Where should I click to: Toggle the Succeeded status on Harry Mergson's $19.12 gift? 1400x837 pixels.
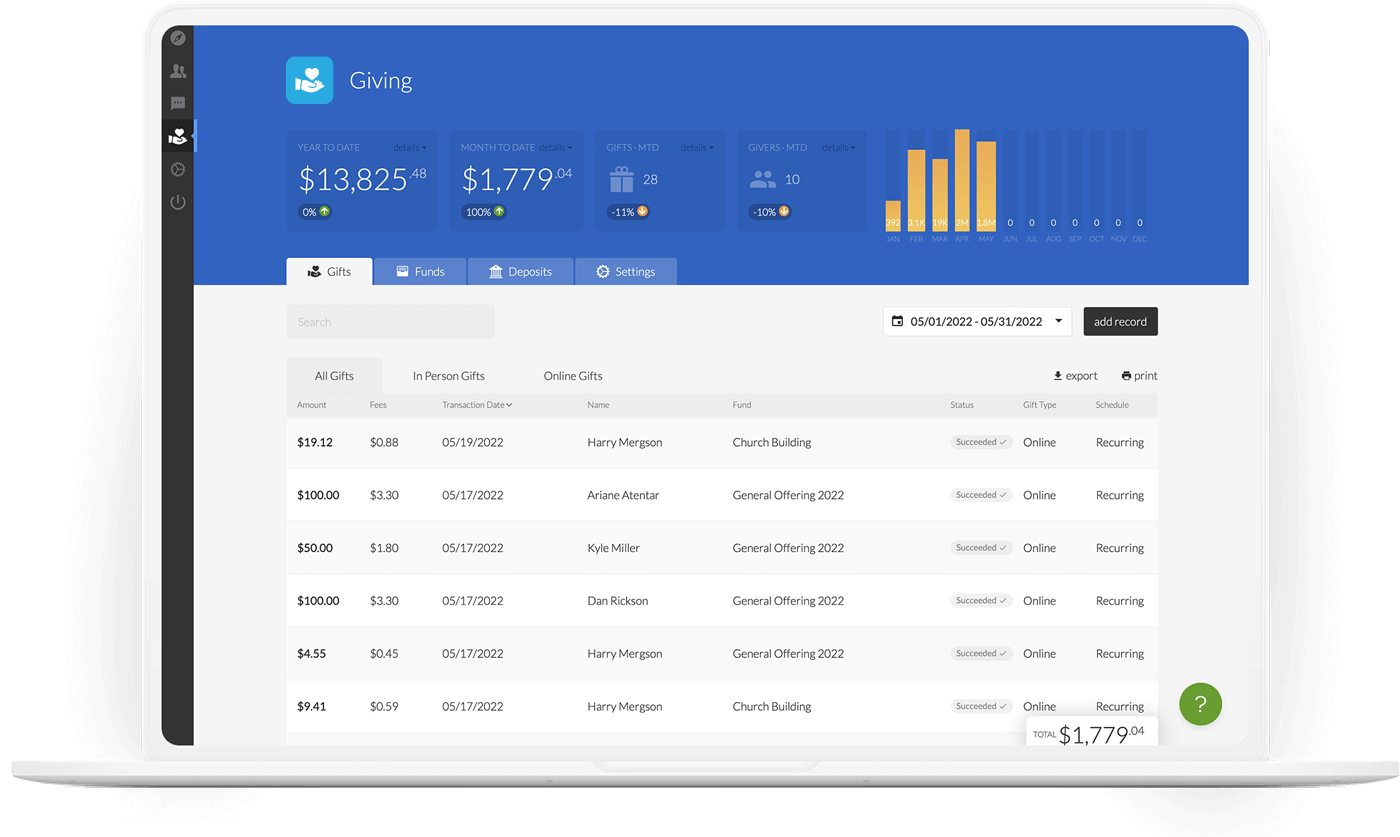(981, 441)
